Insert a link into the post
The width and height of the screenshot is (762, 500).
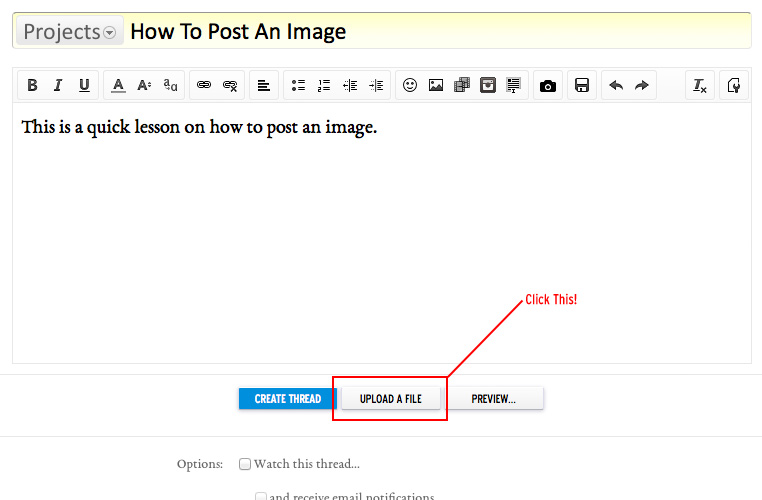(204, 86)
